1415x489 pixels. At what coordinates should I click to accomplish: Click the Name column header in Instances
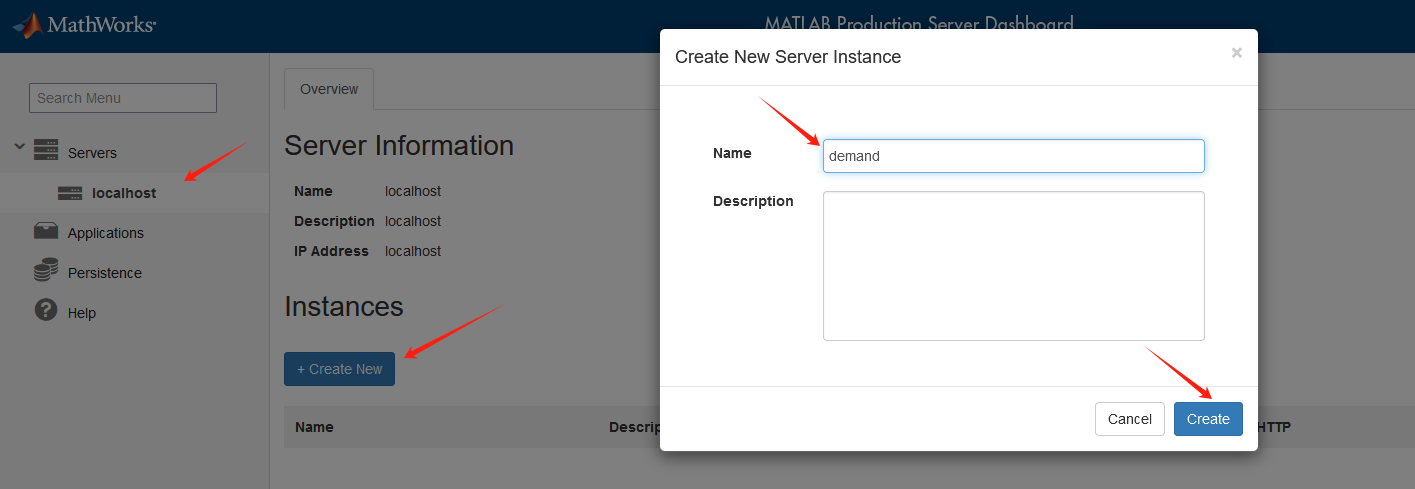point(314,427)
